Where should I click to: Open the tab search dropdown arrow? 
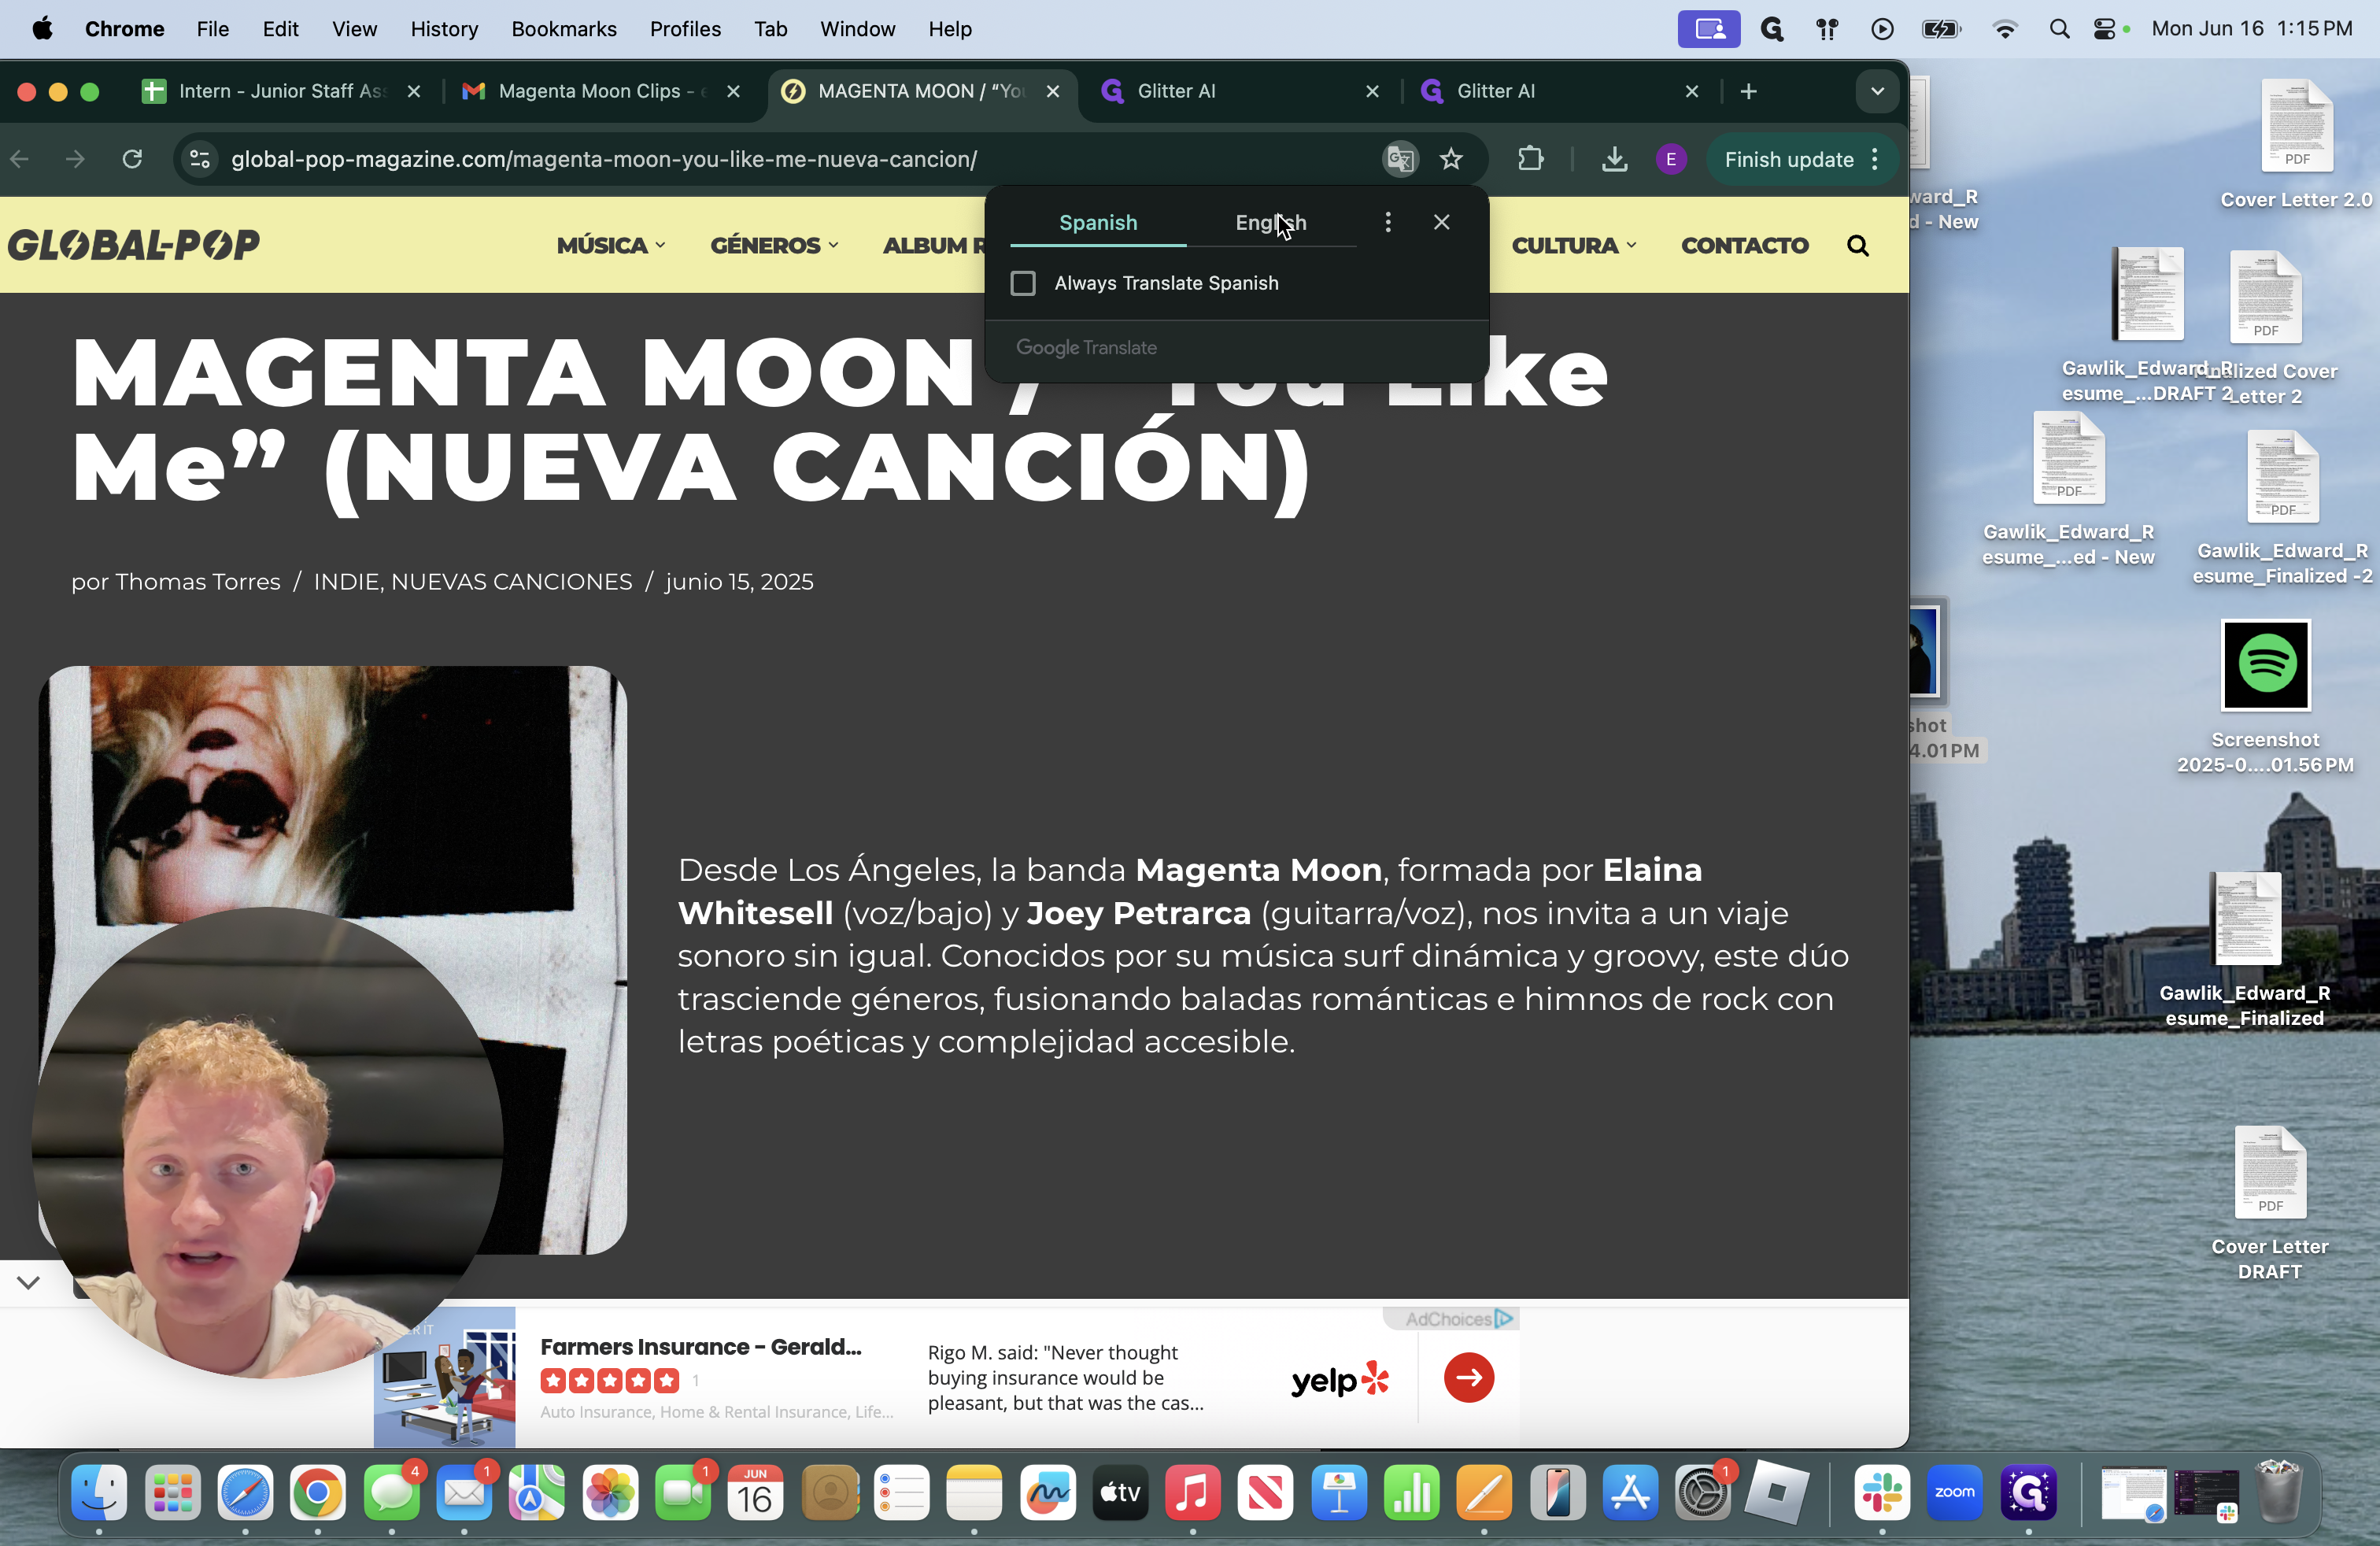(1877, 91)
